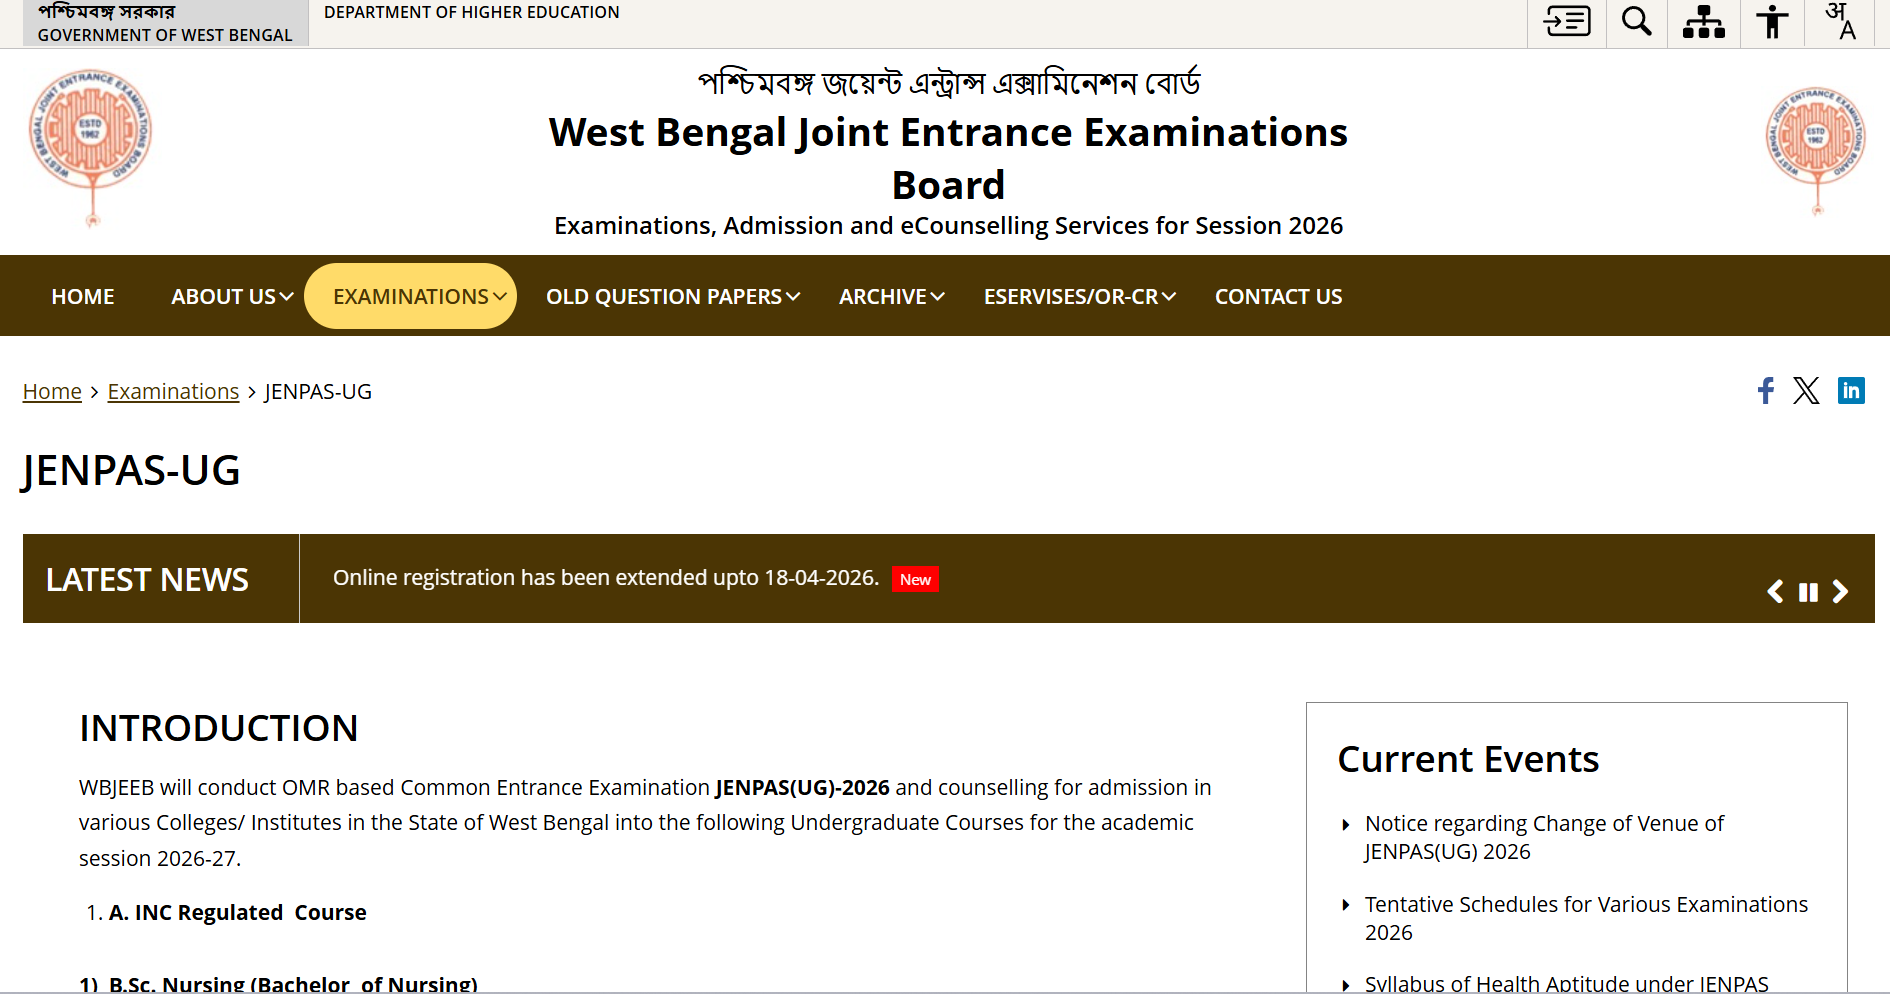Click Department of Higher Education text

click(x=471, y=13)
